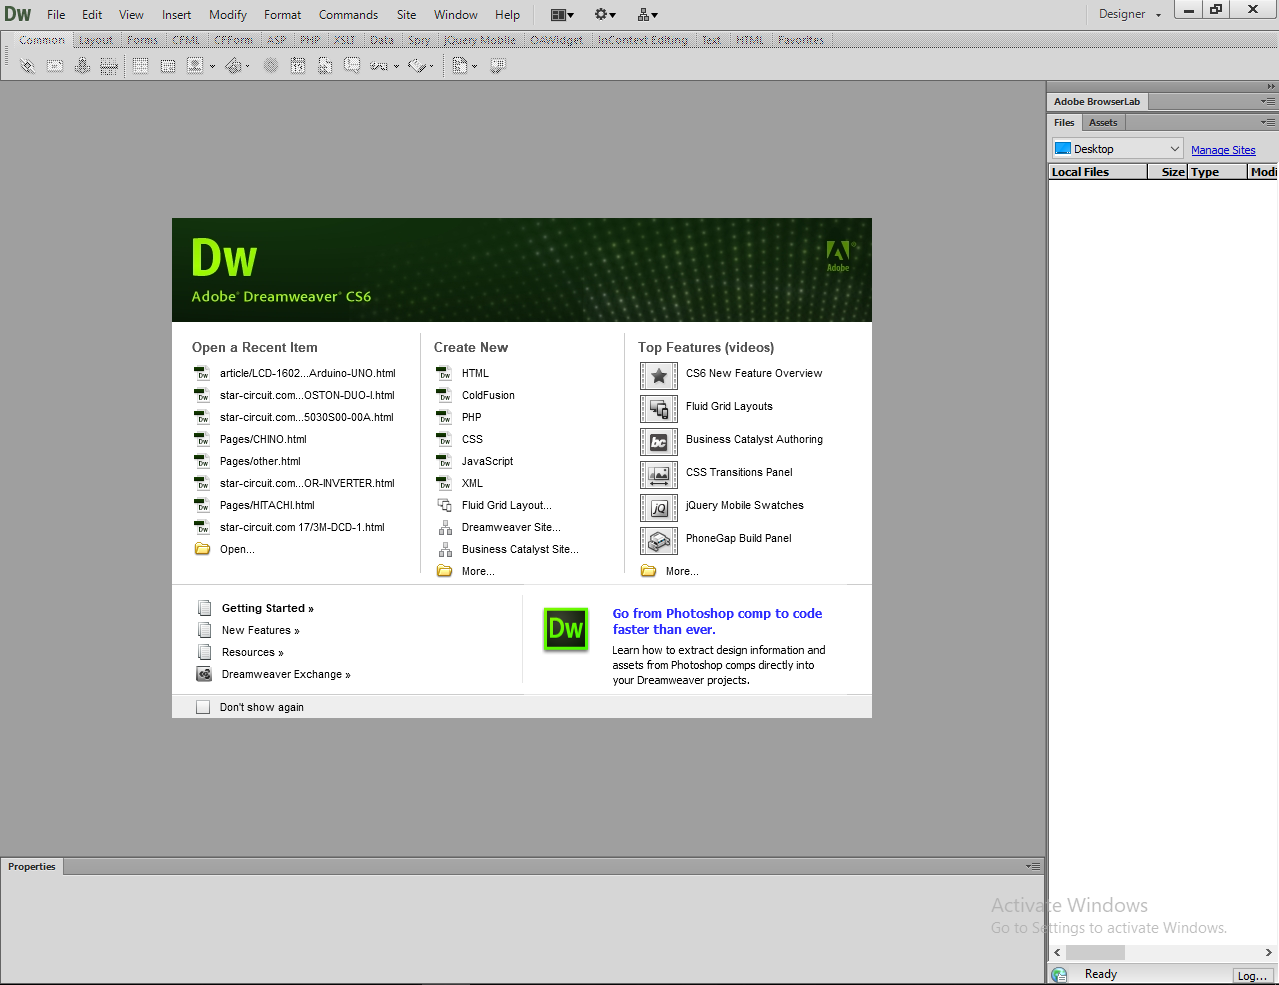1279x985 pixels.
Task: Click the Type column header in the Files panel
Action: [x=1218, y=172]
